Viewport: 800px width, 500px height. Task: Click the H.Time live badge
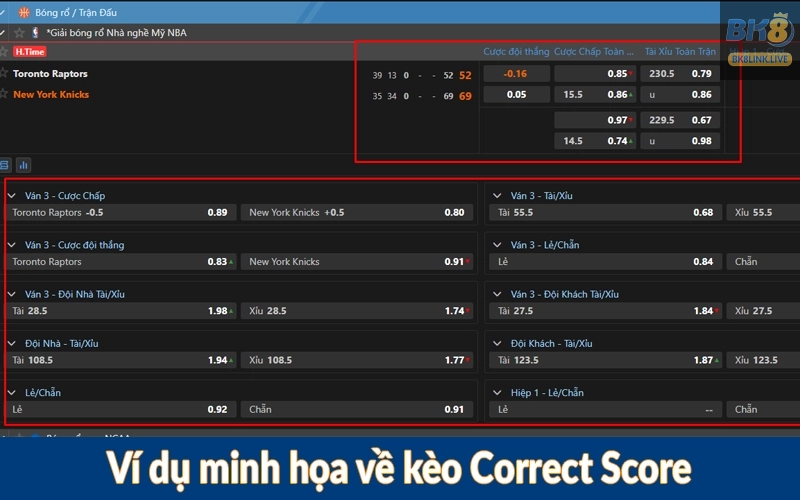30,52
